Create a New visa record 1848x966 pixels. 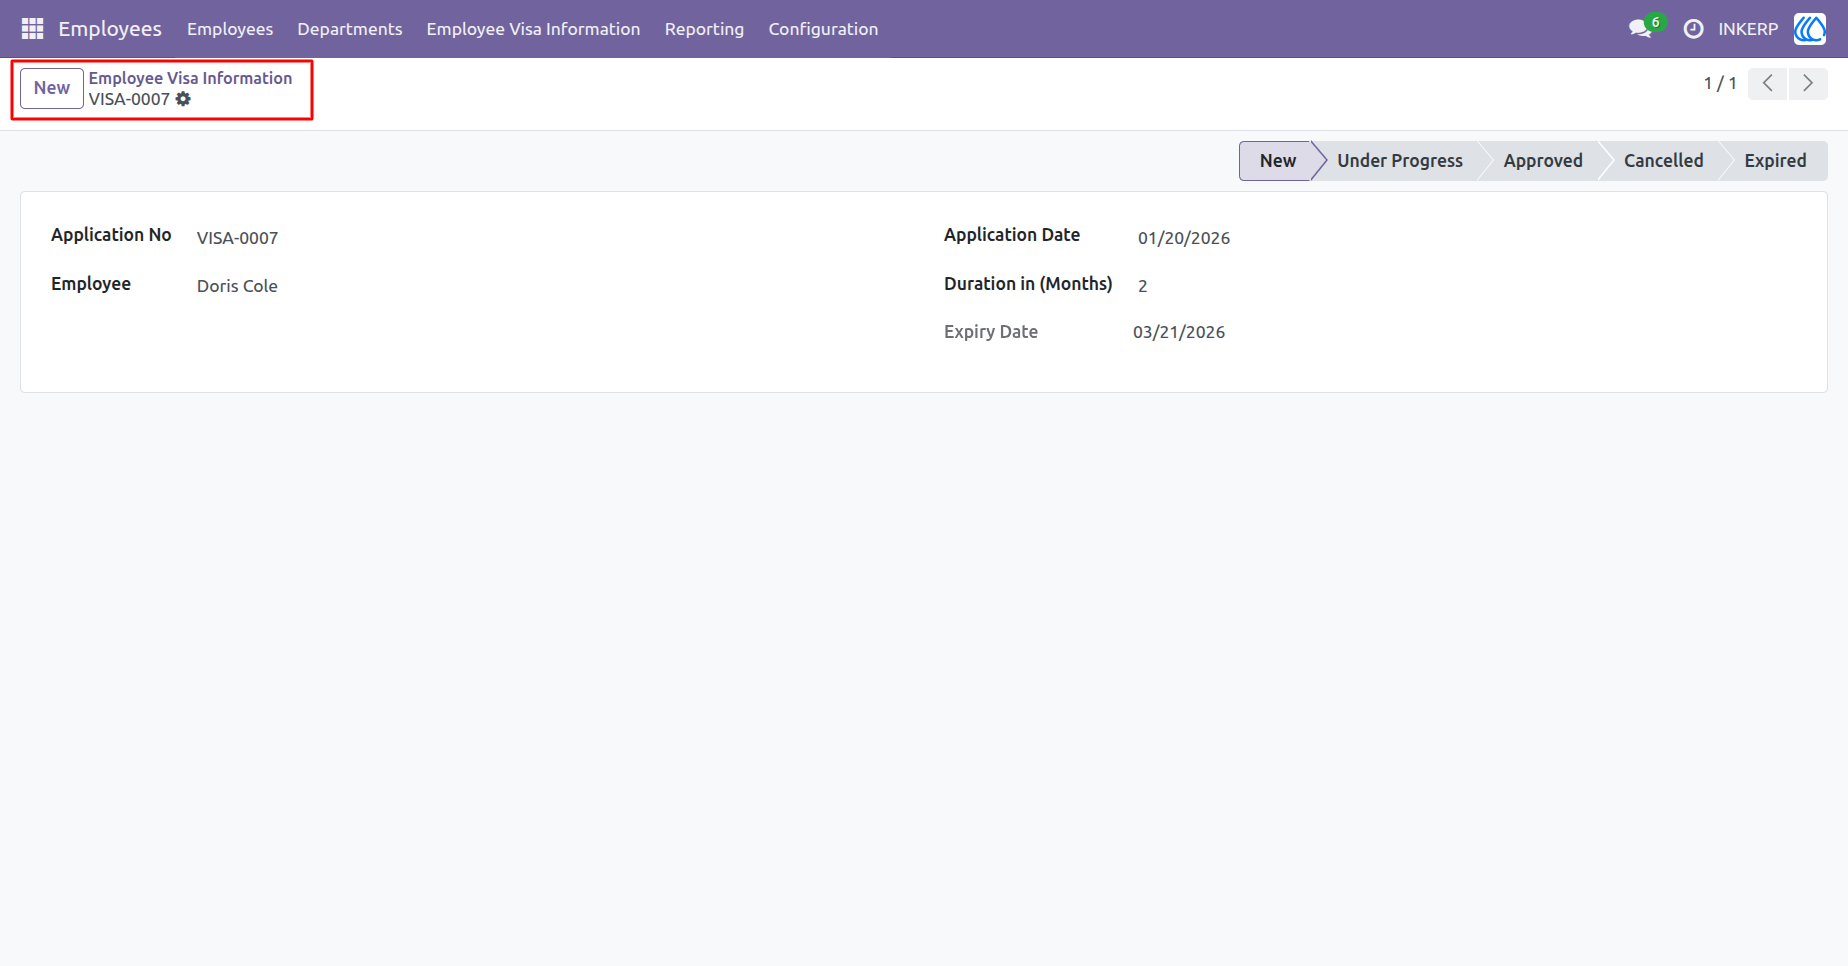click(x=52, y=88)
